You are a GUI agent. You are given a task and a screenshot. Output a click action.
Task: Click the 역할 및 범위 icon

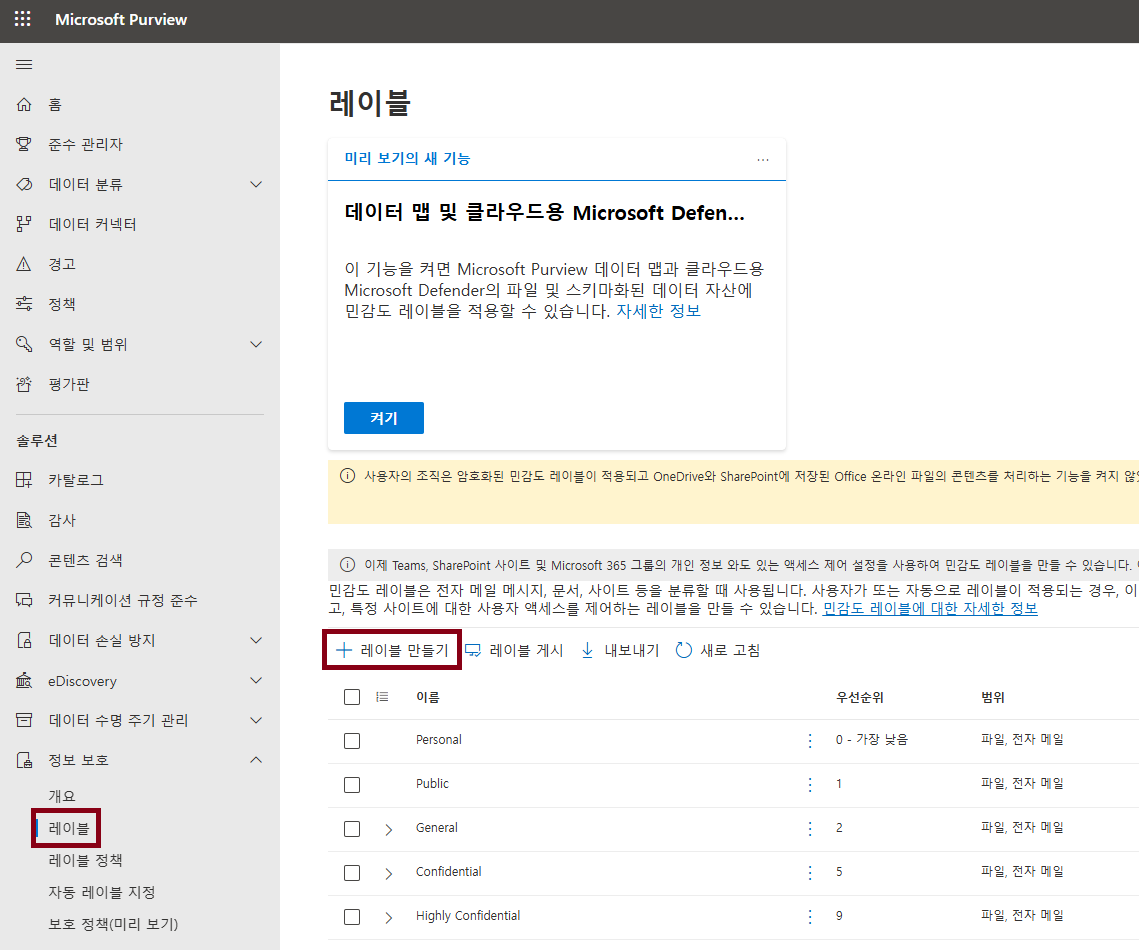pos(24,344)
